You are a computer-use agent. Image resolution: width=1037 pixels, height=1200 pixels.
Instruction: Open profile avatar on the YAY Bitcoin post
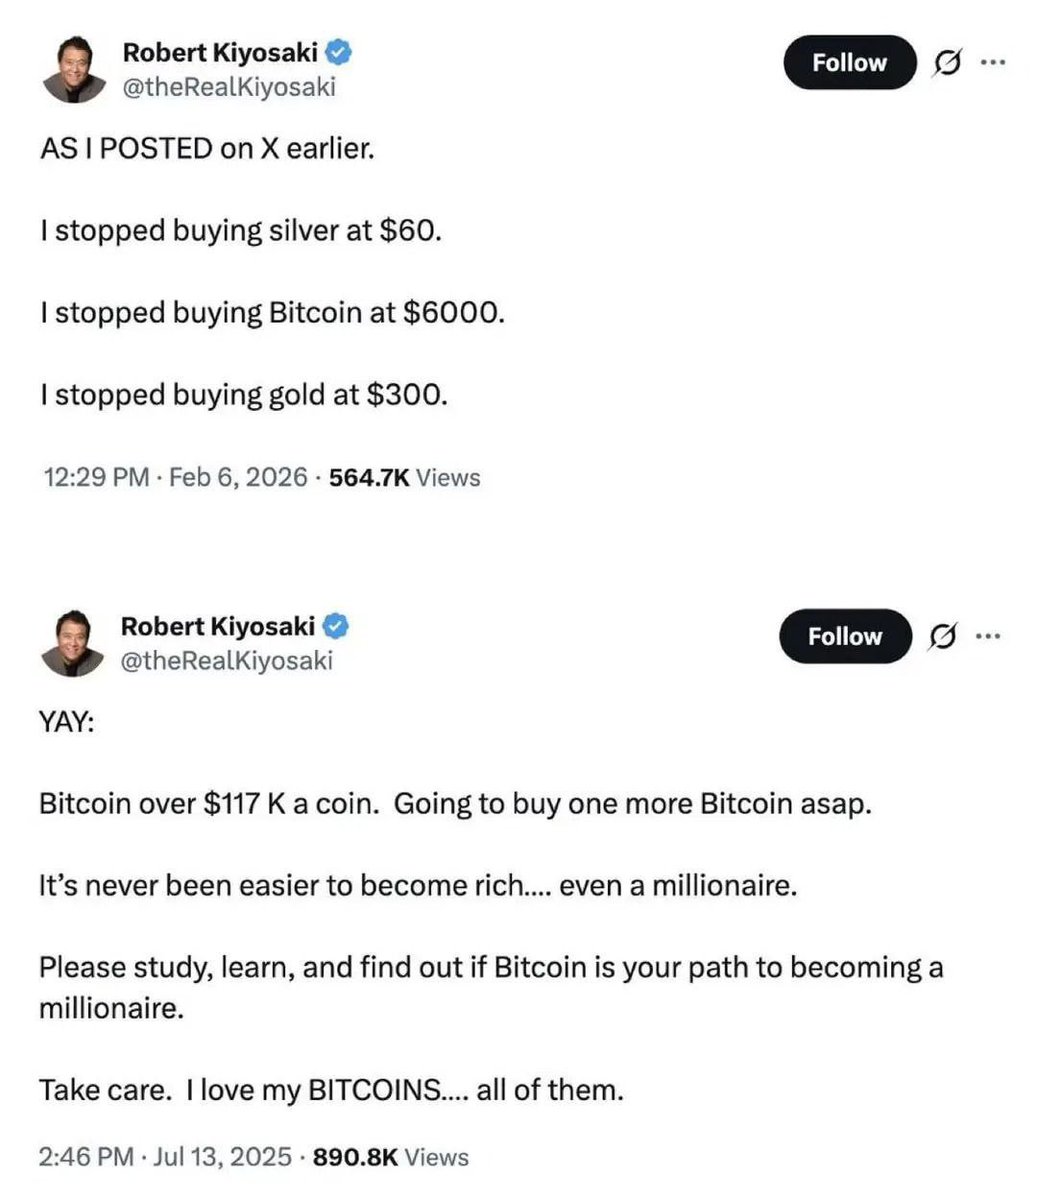tap(73, 645)
